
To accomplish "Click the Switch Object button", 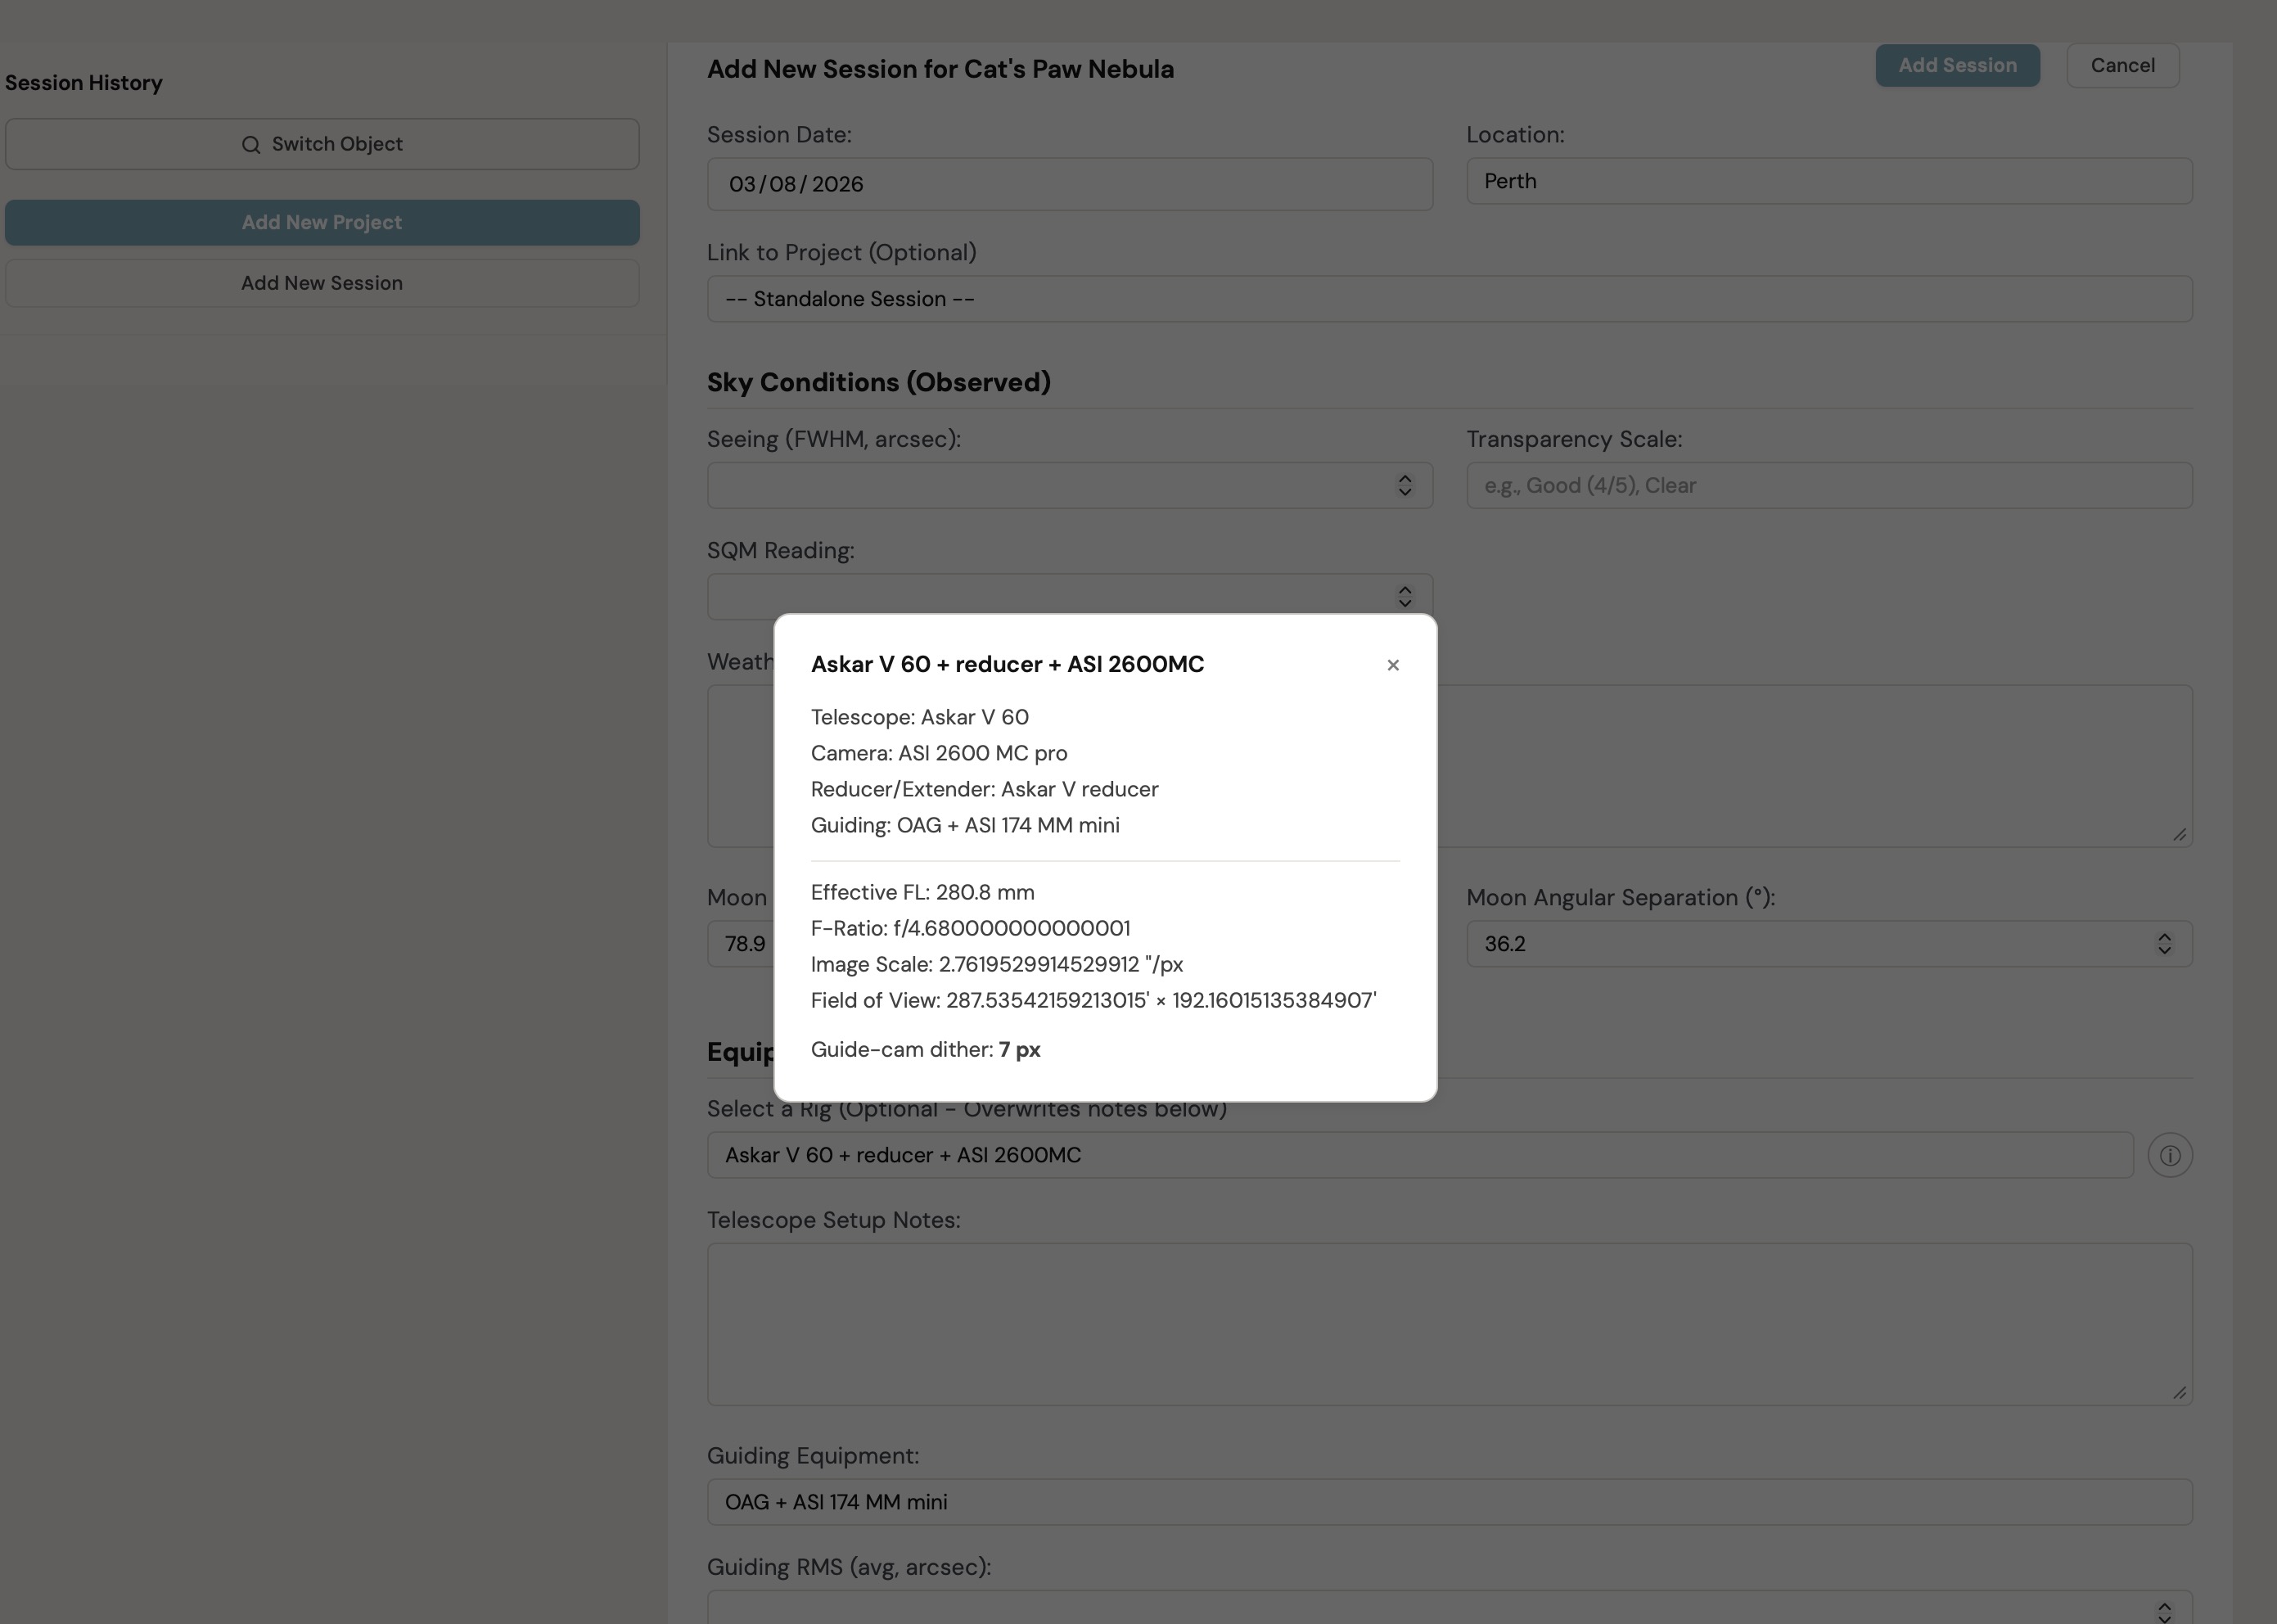I will [x=322, y=144].
